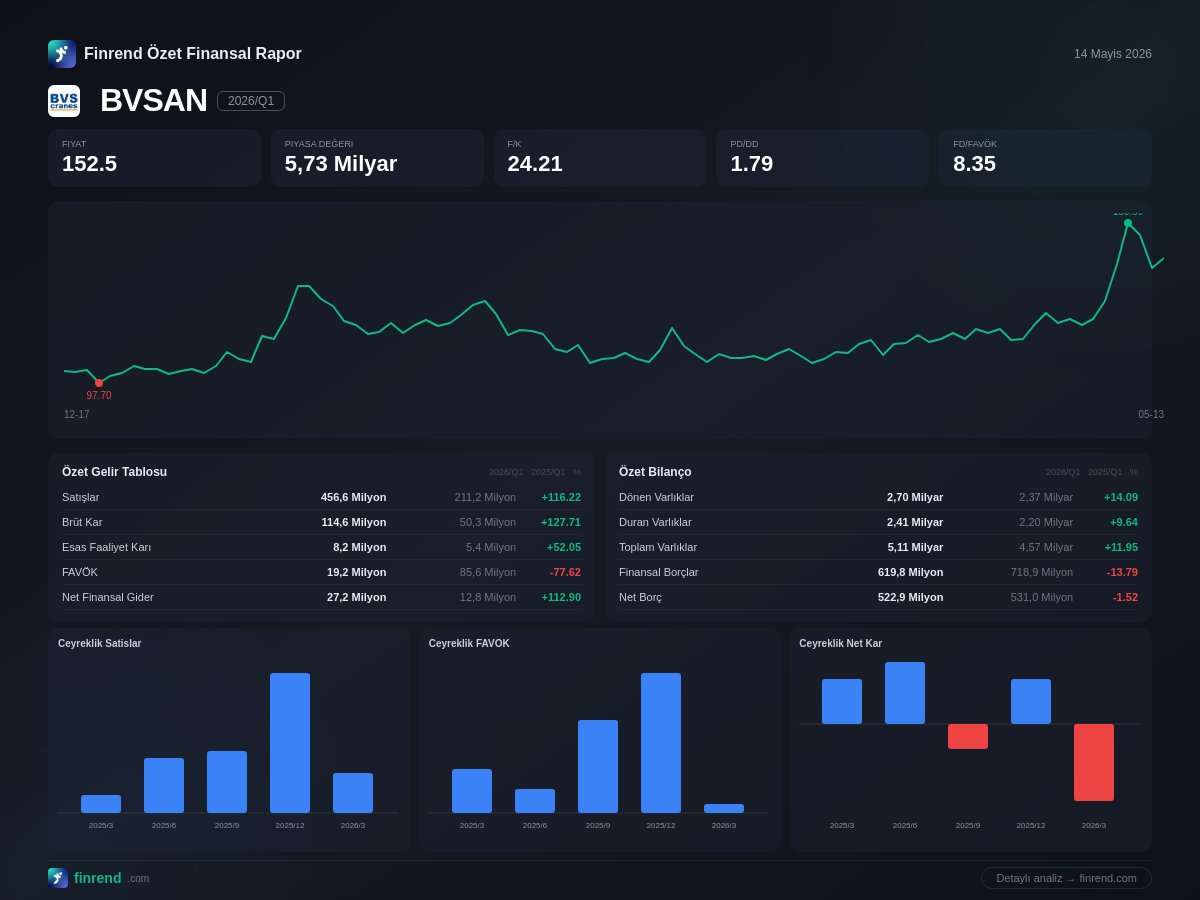This screenshot has width=1200, height=900.
Task: Click the 2025/9 bar in Ceyreklik FAVOK
Action: pos(598,766)
